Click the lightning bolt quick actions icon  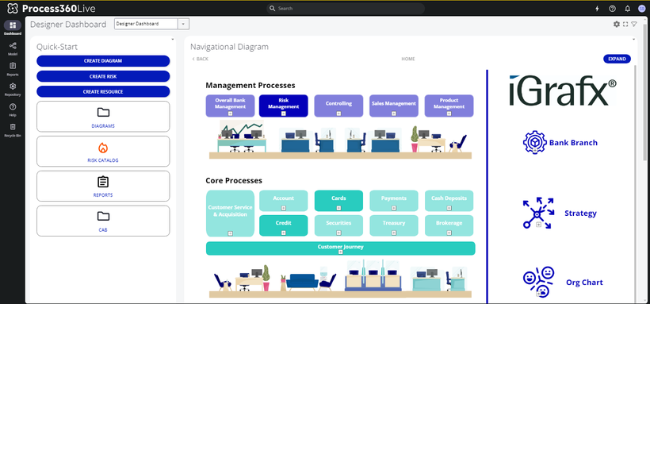coord(597,8)
